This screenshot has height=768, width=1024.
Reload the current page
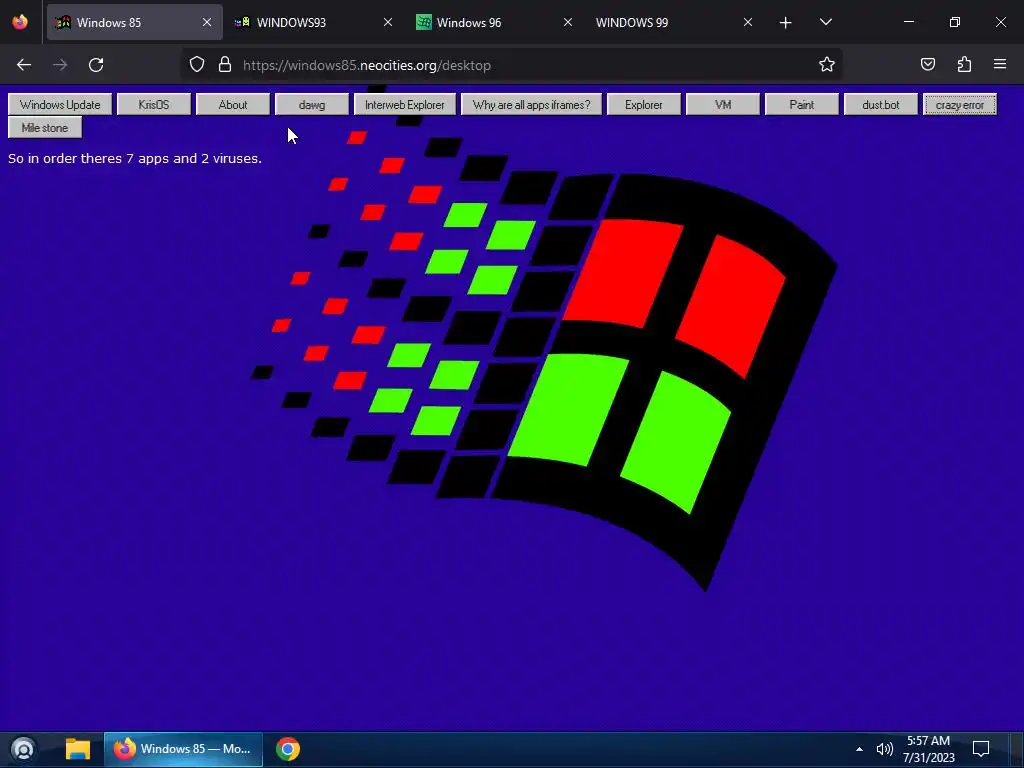coord(96,65)
